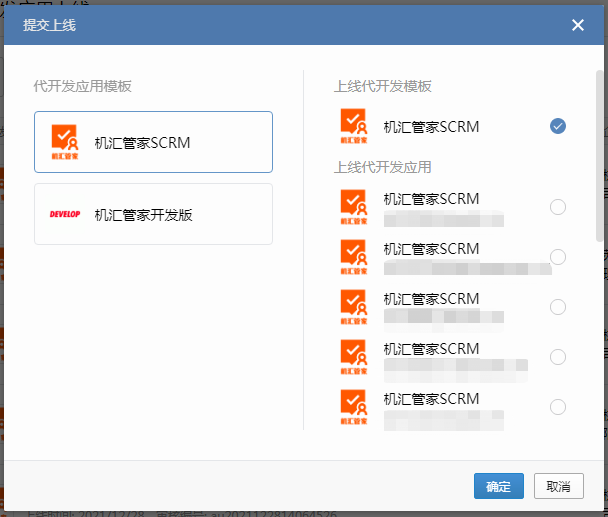Click 机汇管家SCRM text in the first 上线代开发应用 row
This screenshot has width=608, height=517.
point(431,199)
